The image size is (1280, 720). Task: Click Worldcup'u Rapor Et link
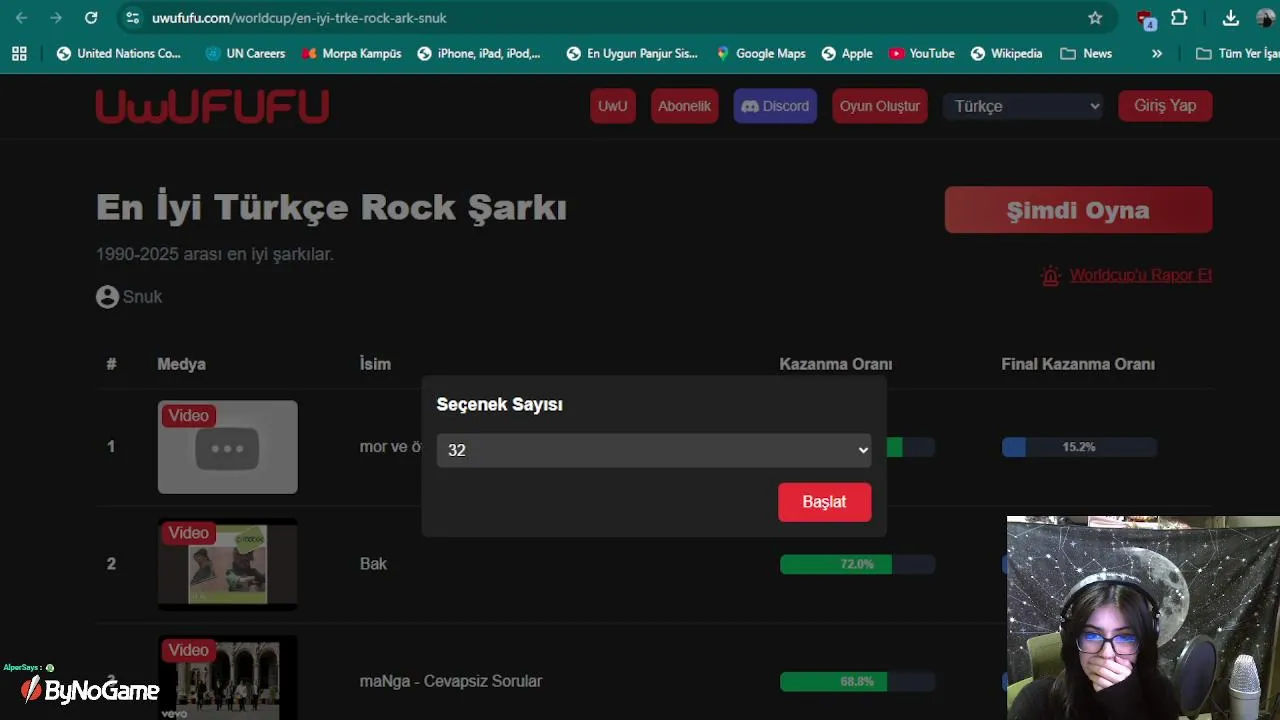pos(1141,275)
